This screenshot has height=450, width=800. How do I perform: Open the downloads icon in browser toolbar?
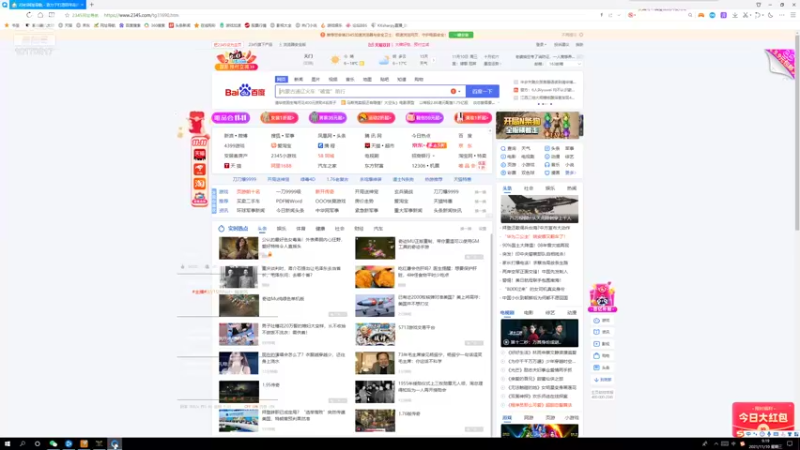(x=735, y=15)
